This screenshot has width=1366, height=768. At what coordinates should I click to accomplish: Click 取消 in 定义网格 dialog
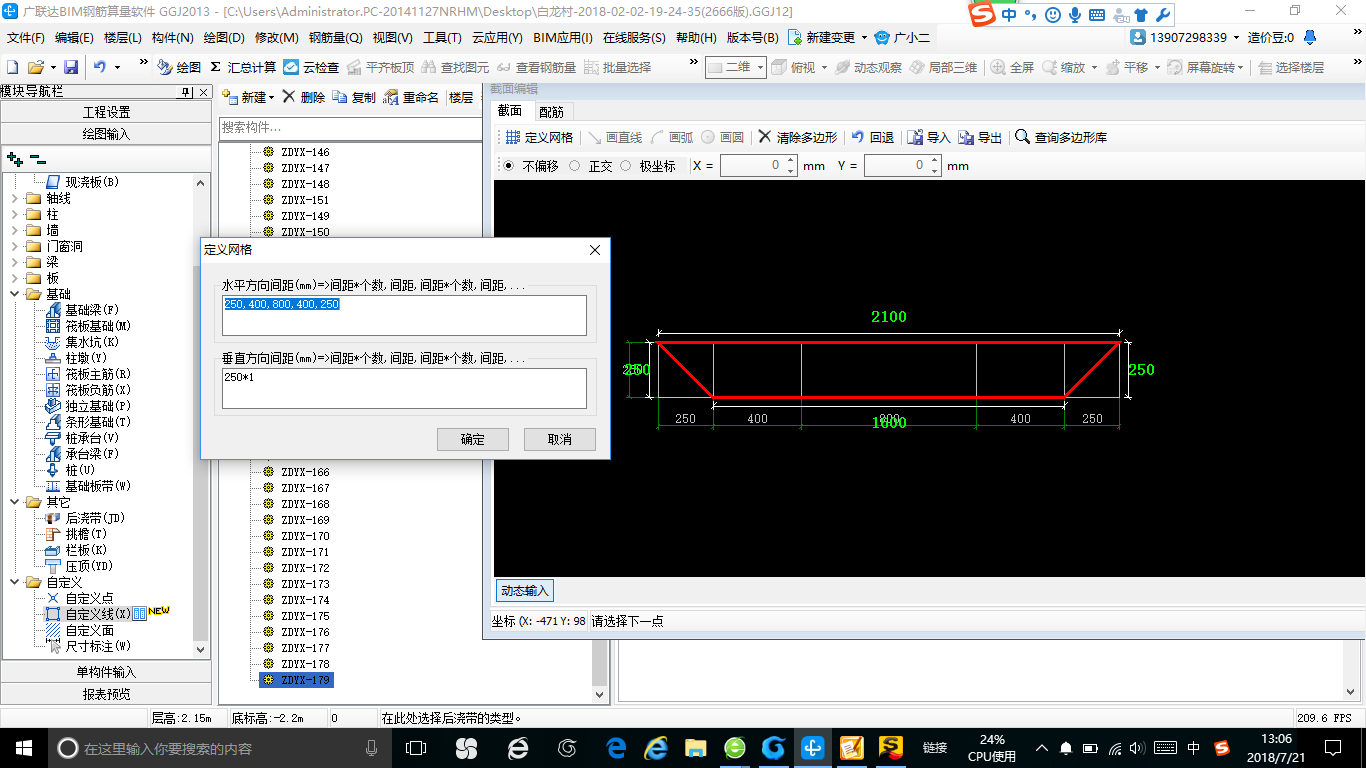[560, 439]
